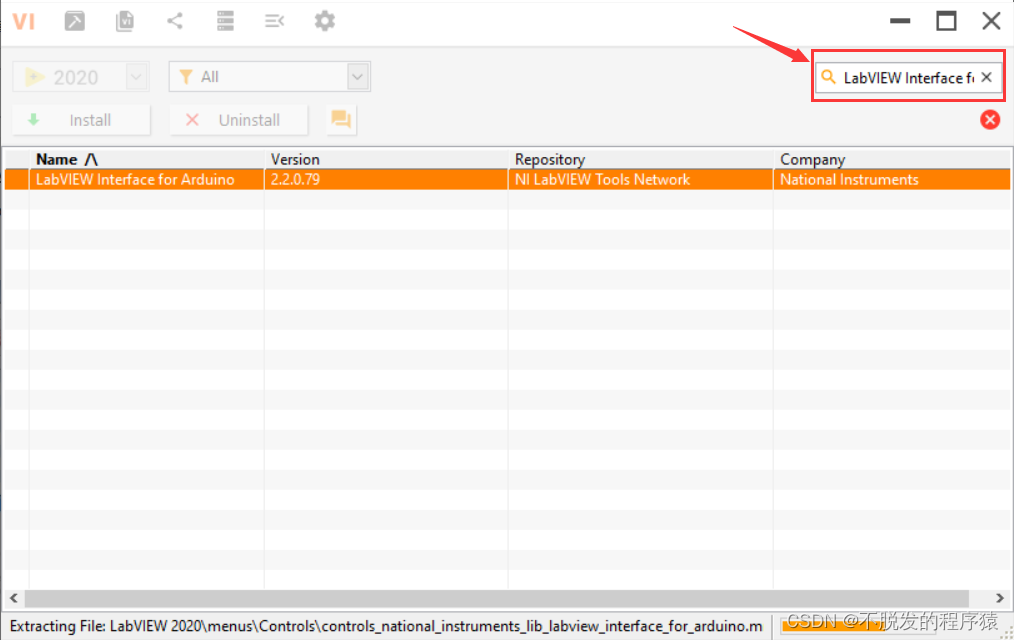Click the Uninstall button
Viewport: 1014px width, 640px height.
pos(239,120)
